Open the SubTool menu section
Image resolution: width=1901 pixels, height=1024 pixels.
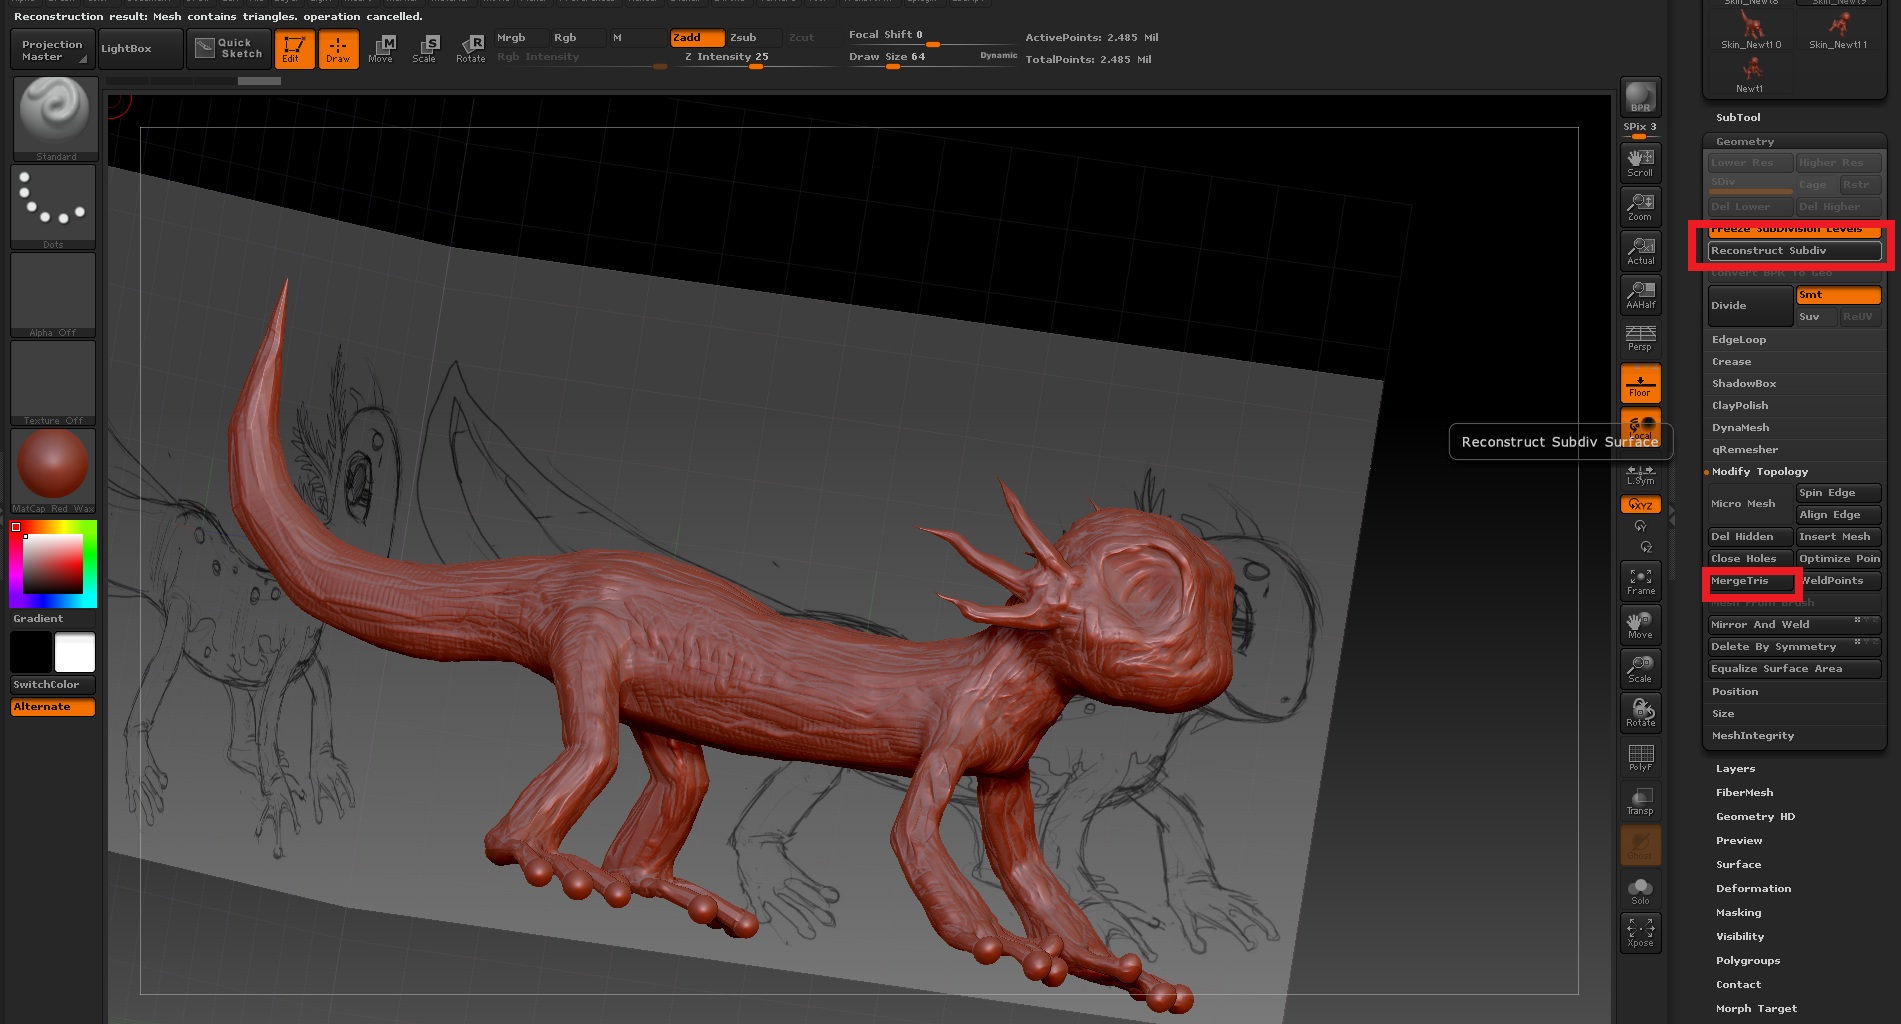(1738, 118)
